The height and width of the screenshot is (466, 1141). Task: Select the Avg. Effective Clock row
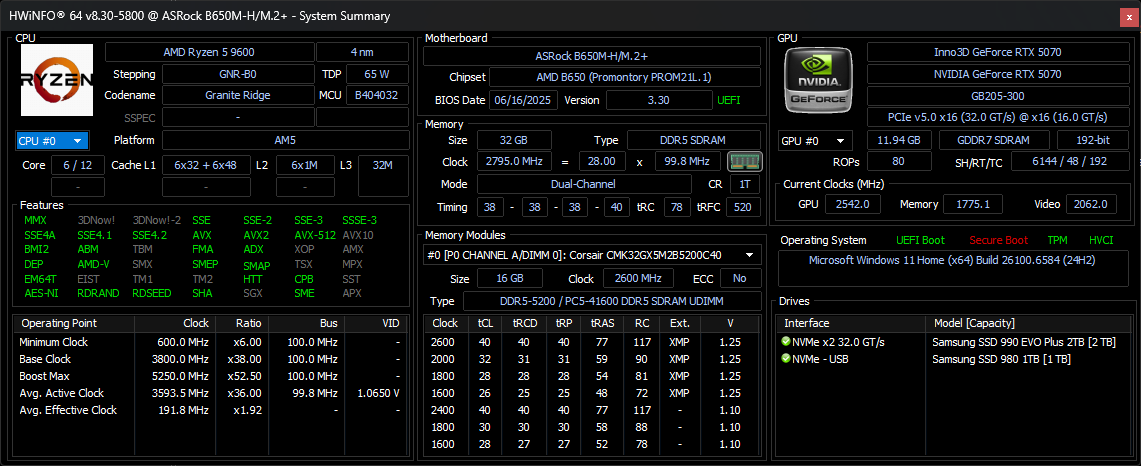210,410
